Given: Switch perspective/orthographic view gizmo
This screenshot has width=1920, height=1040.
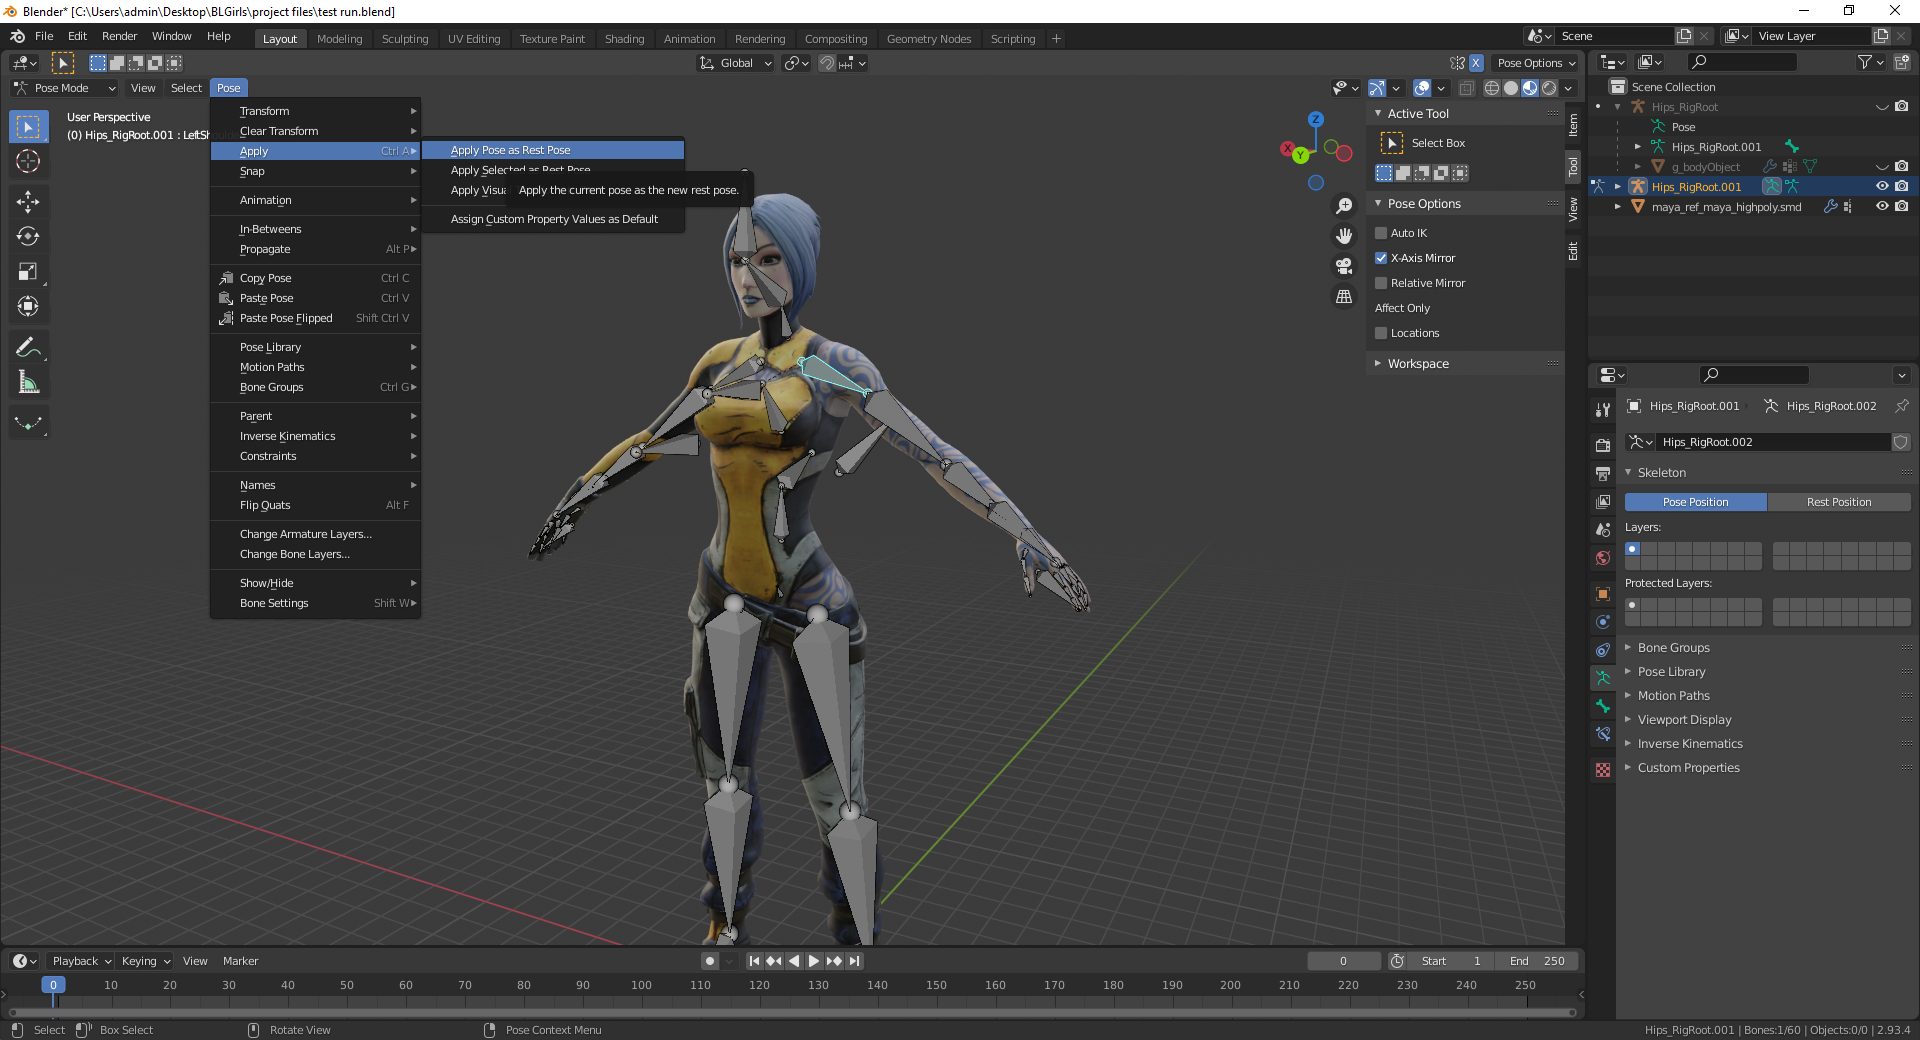Looking at the screenshot, I should 1344,297.
